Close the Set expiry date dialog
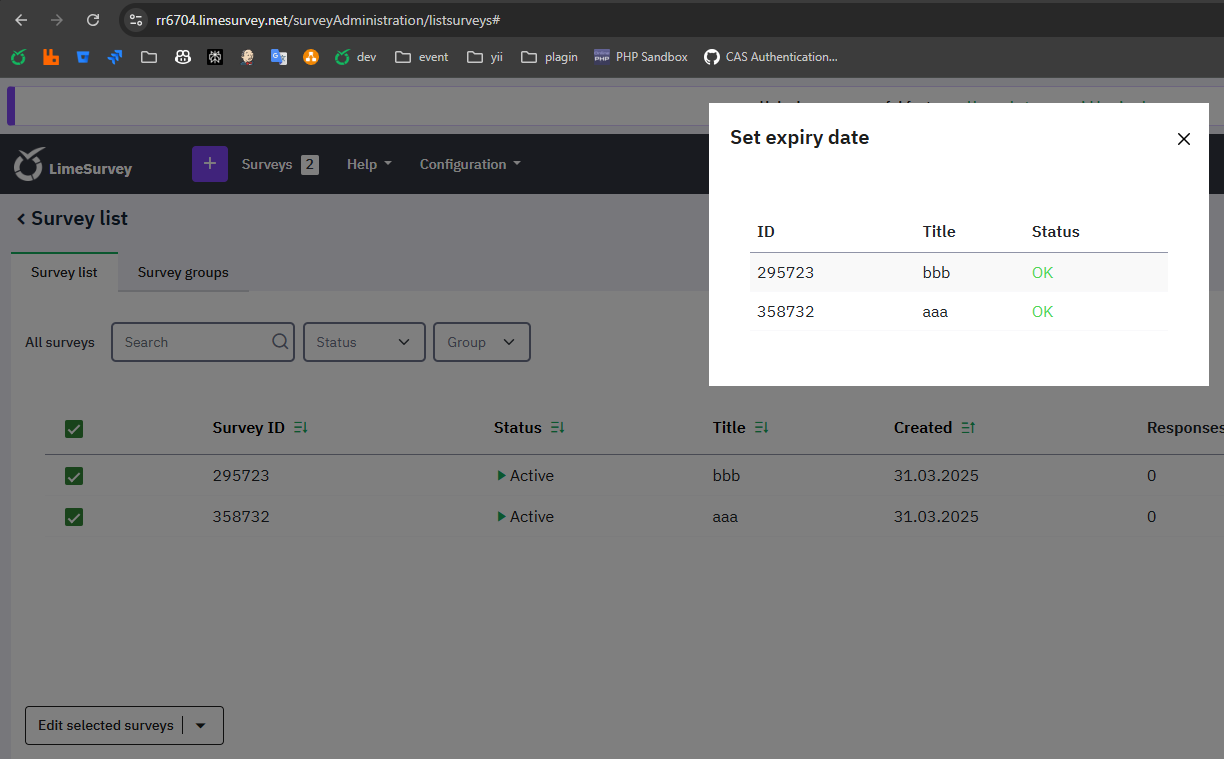 click(x=1183, y=139)
